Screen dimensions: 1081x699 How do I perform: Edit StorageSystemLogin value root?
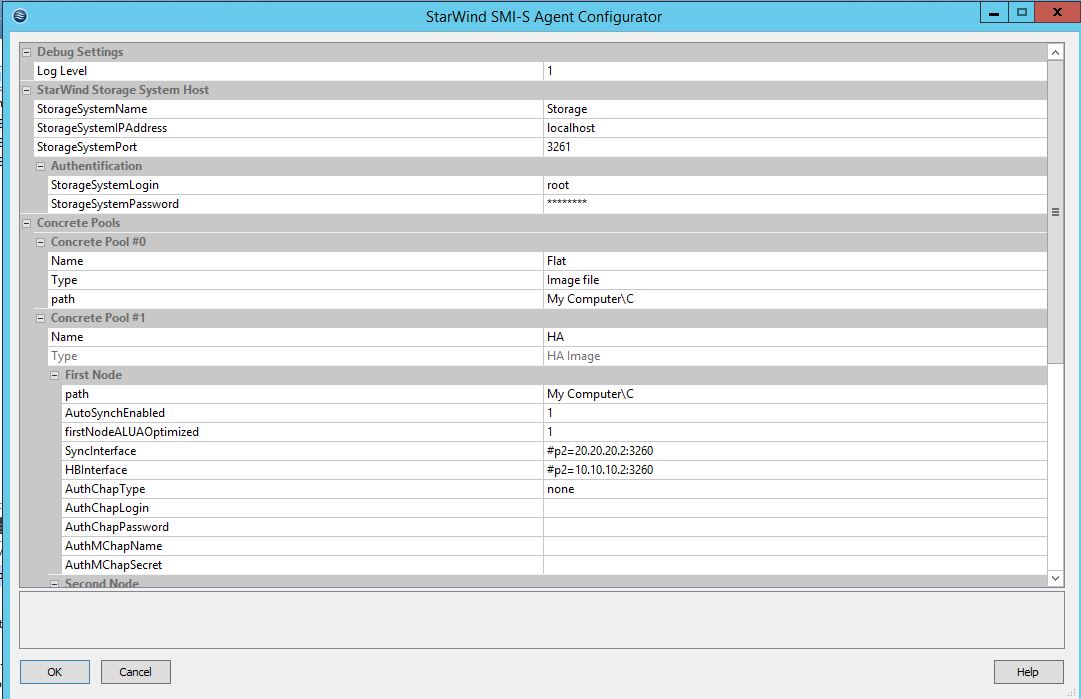(795, 185)
